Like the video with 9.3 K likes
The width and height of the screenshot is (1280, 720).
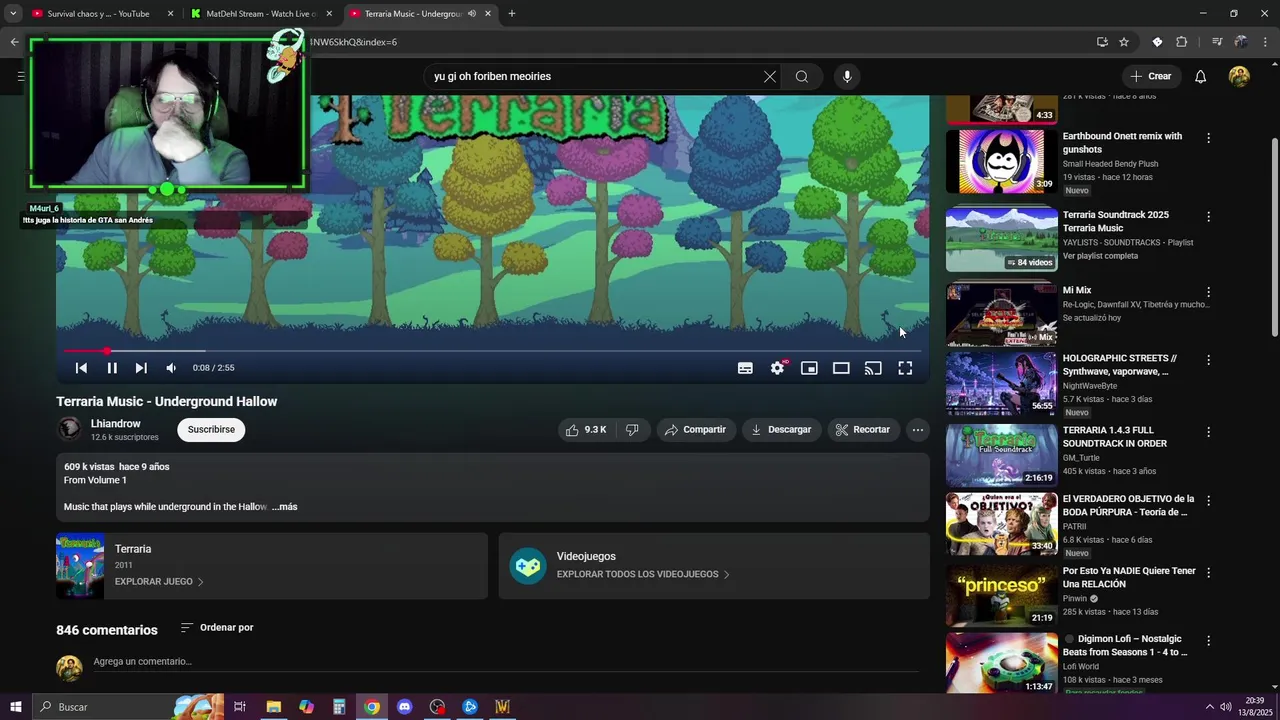point(586,430)
